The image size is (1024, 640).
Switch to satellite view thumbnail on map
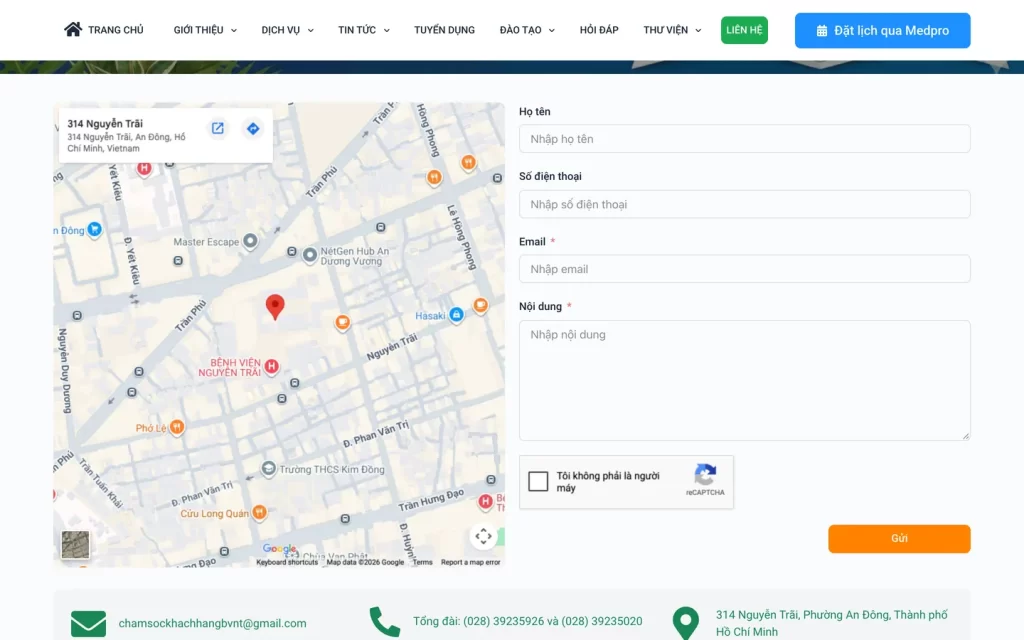(75, 545)
